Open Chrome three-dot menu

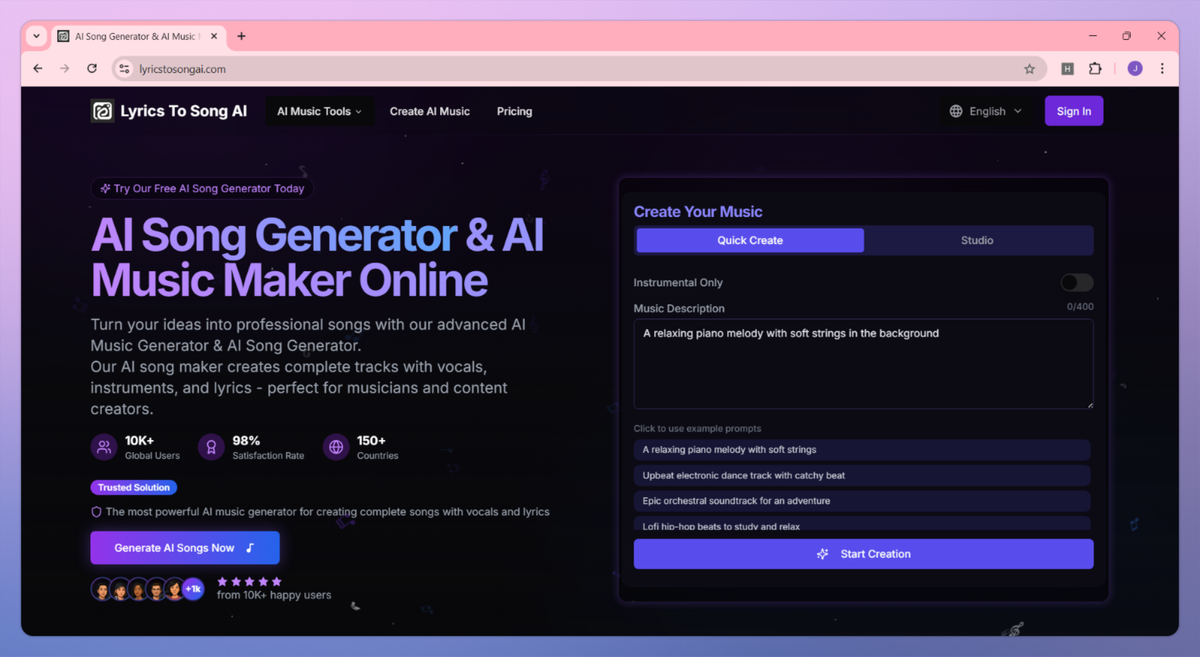click(1162, 69)
